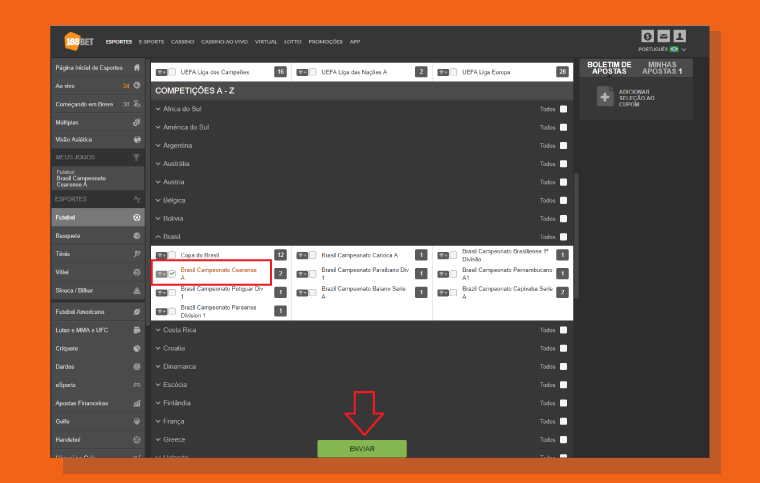Click the plus icon to add selection to coupon

(x=605, y=97)
